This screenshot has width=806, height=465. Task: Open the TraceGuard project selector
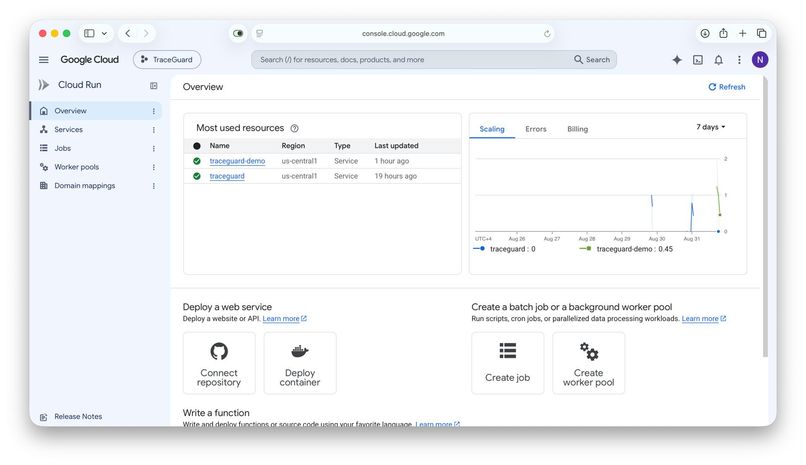(x=167, y=60)
